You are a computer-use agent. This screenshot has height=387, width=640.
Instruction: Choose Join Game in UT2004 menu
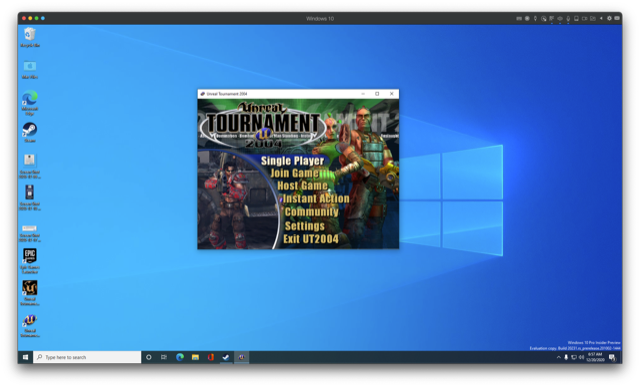click(294, 173)
